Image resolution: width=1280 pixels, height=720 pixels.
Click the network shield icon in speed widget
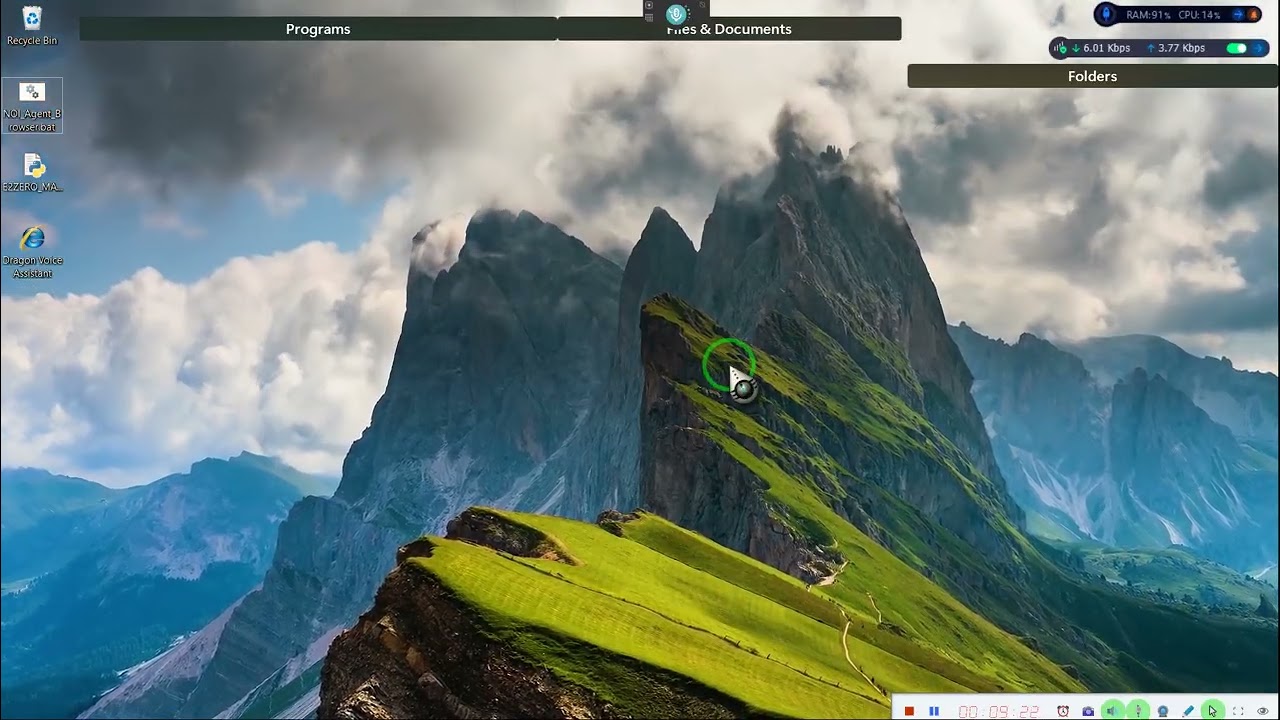click(1060, 48)
